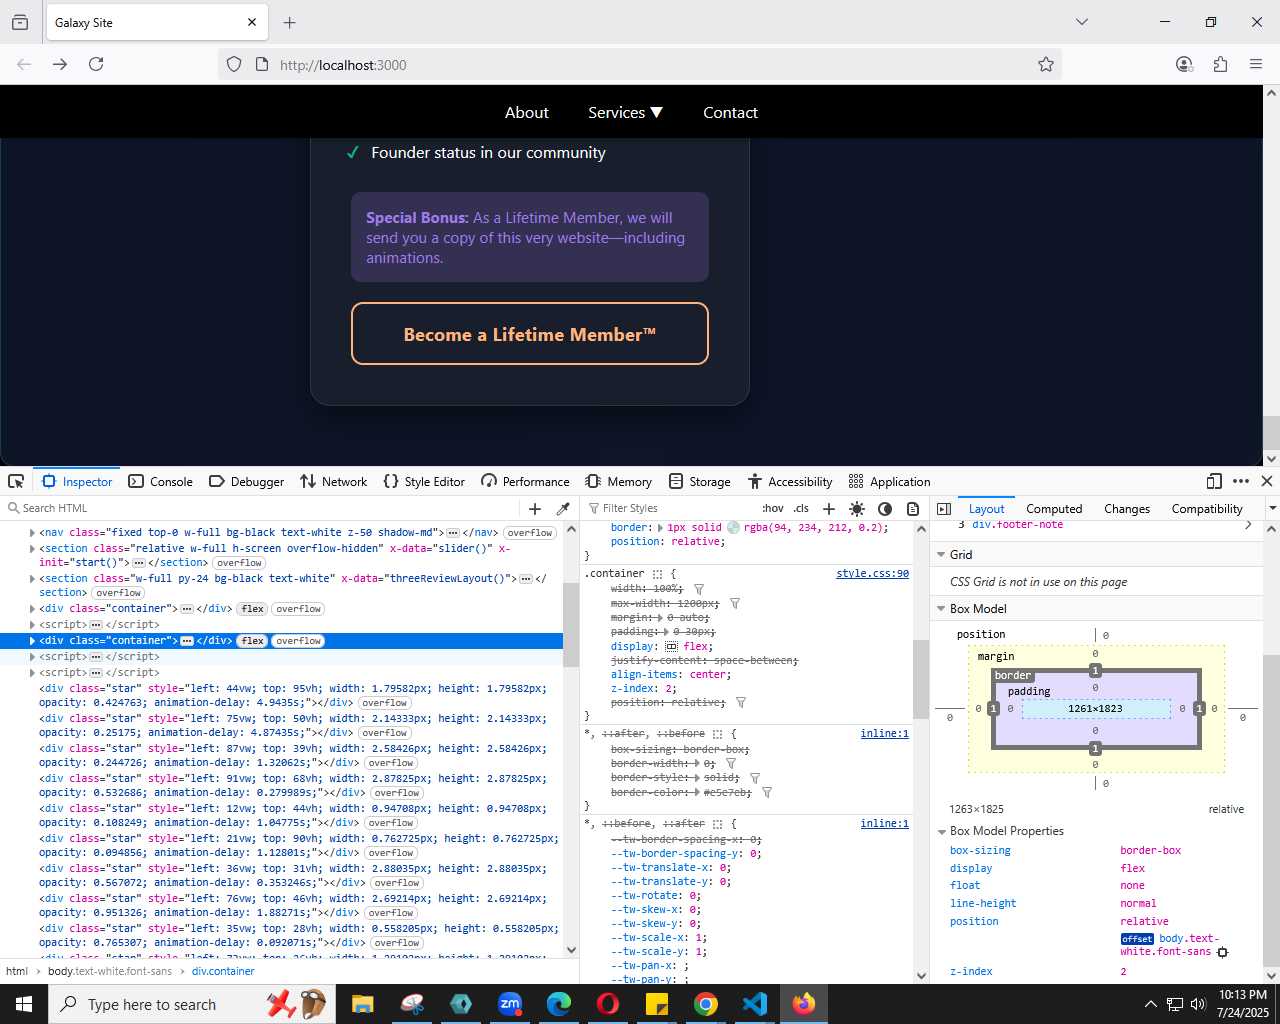This screenshot has width=1280, height=1024.
Task: Click Become a Lifetime Member button
Action: tap(529, 334)
